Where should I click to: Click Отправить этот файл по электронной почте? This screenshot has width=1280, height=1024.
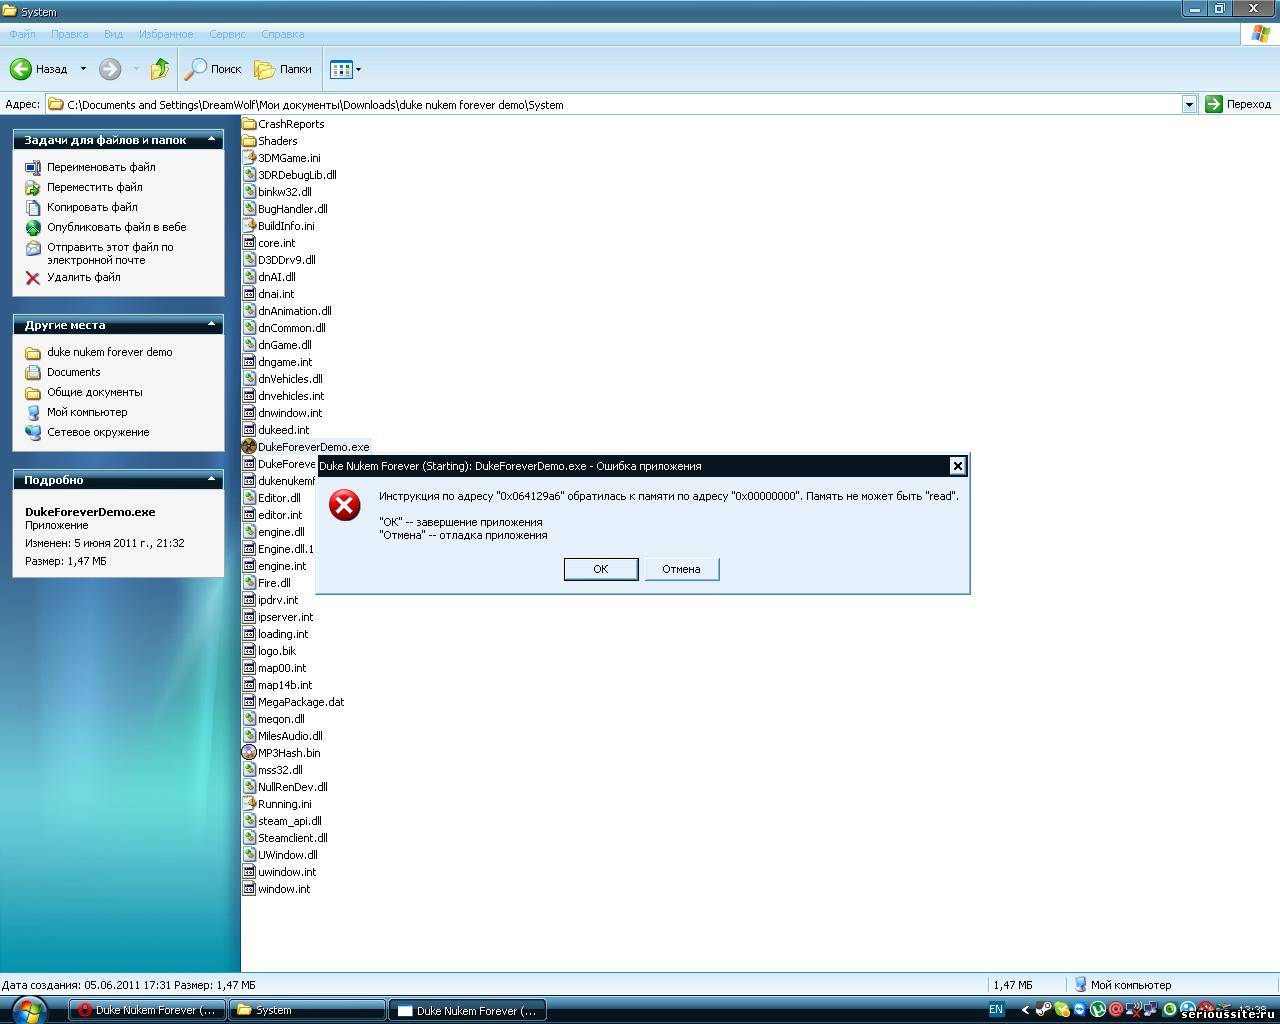110,253
